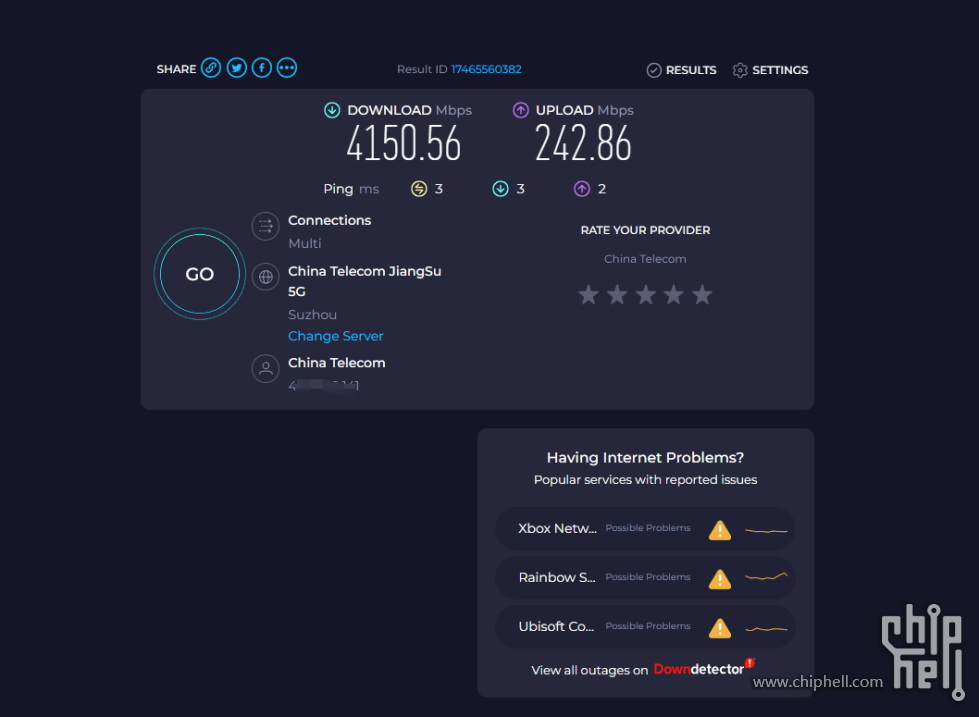
Task: Click the Having Internet Problems heading
Action: point(645,458)
